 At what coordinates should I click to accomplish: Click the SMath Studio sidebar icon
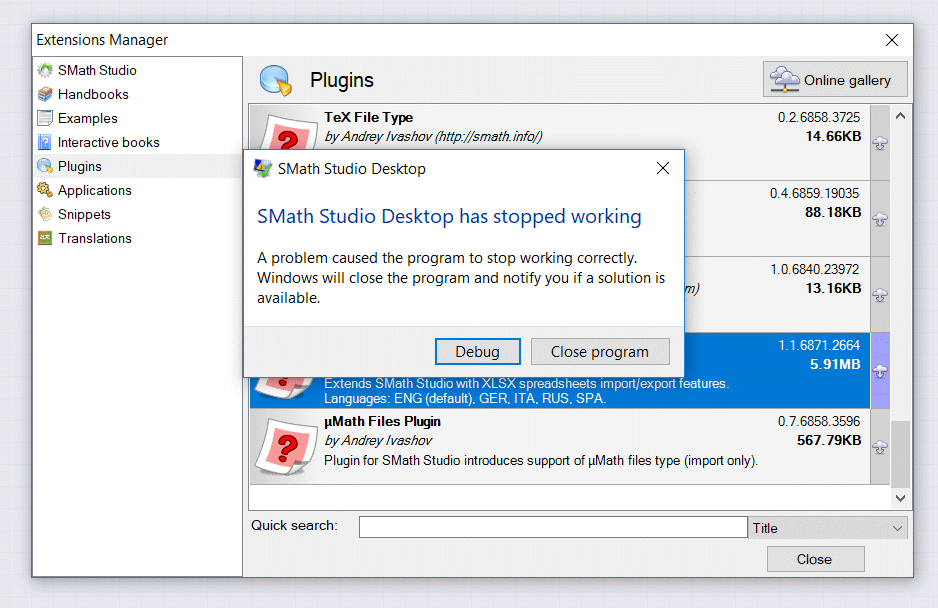(x=45, y=71)
